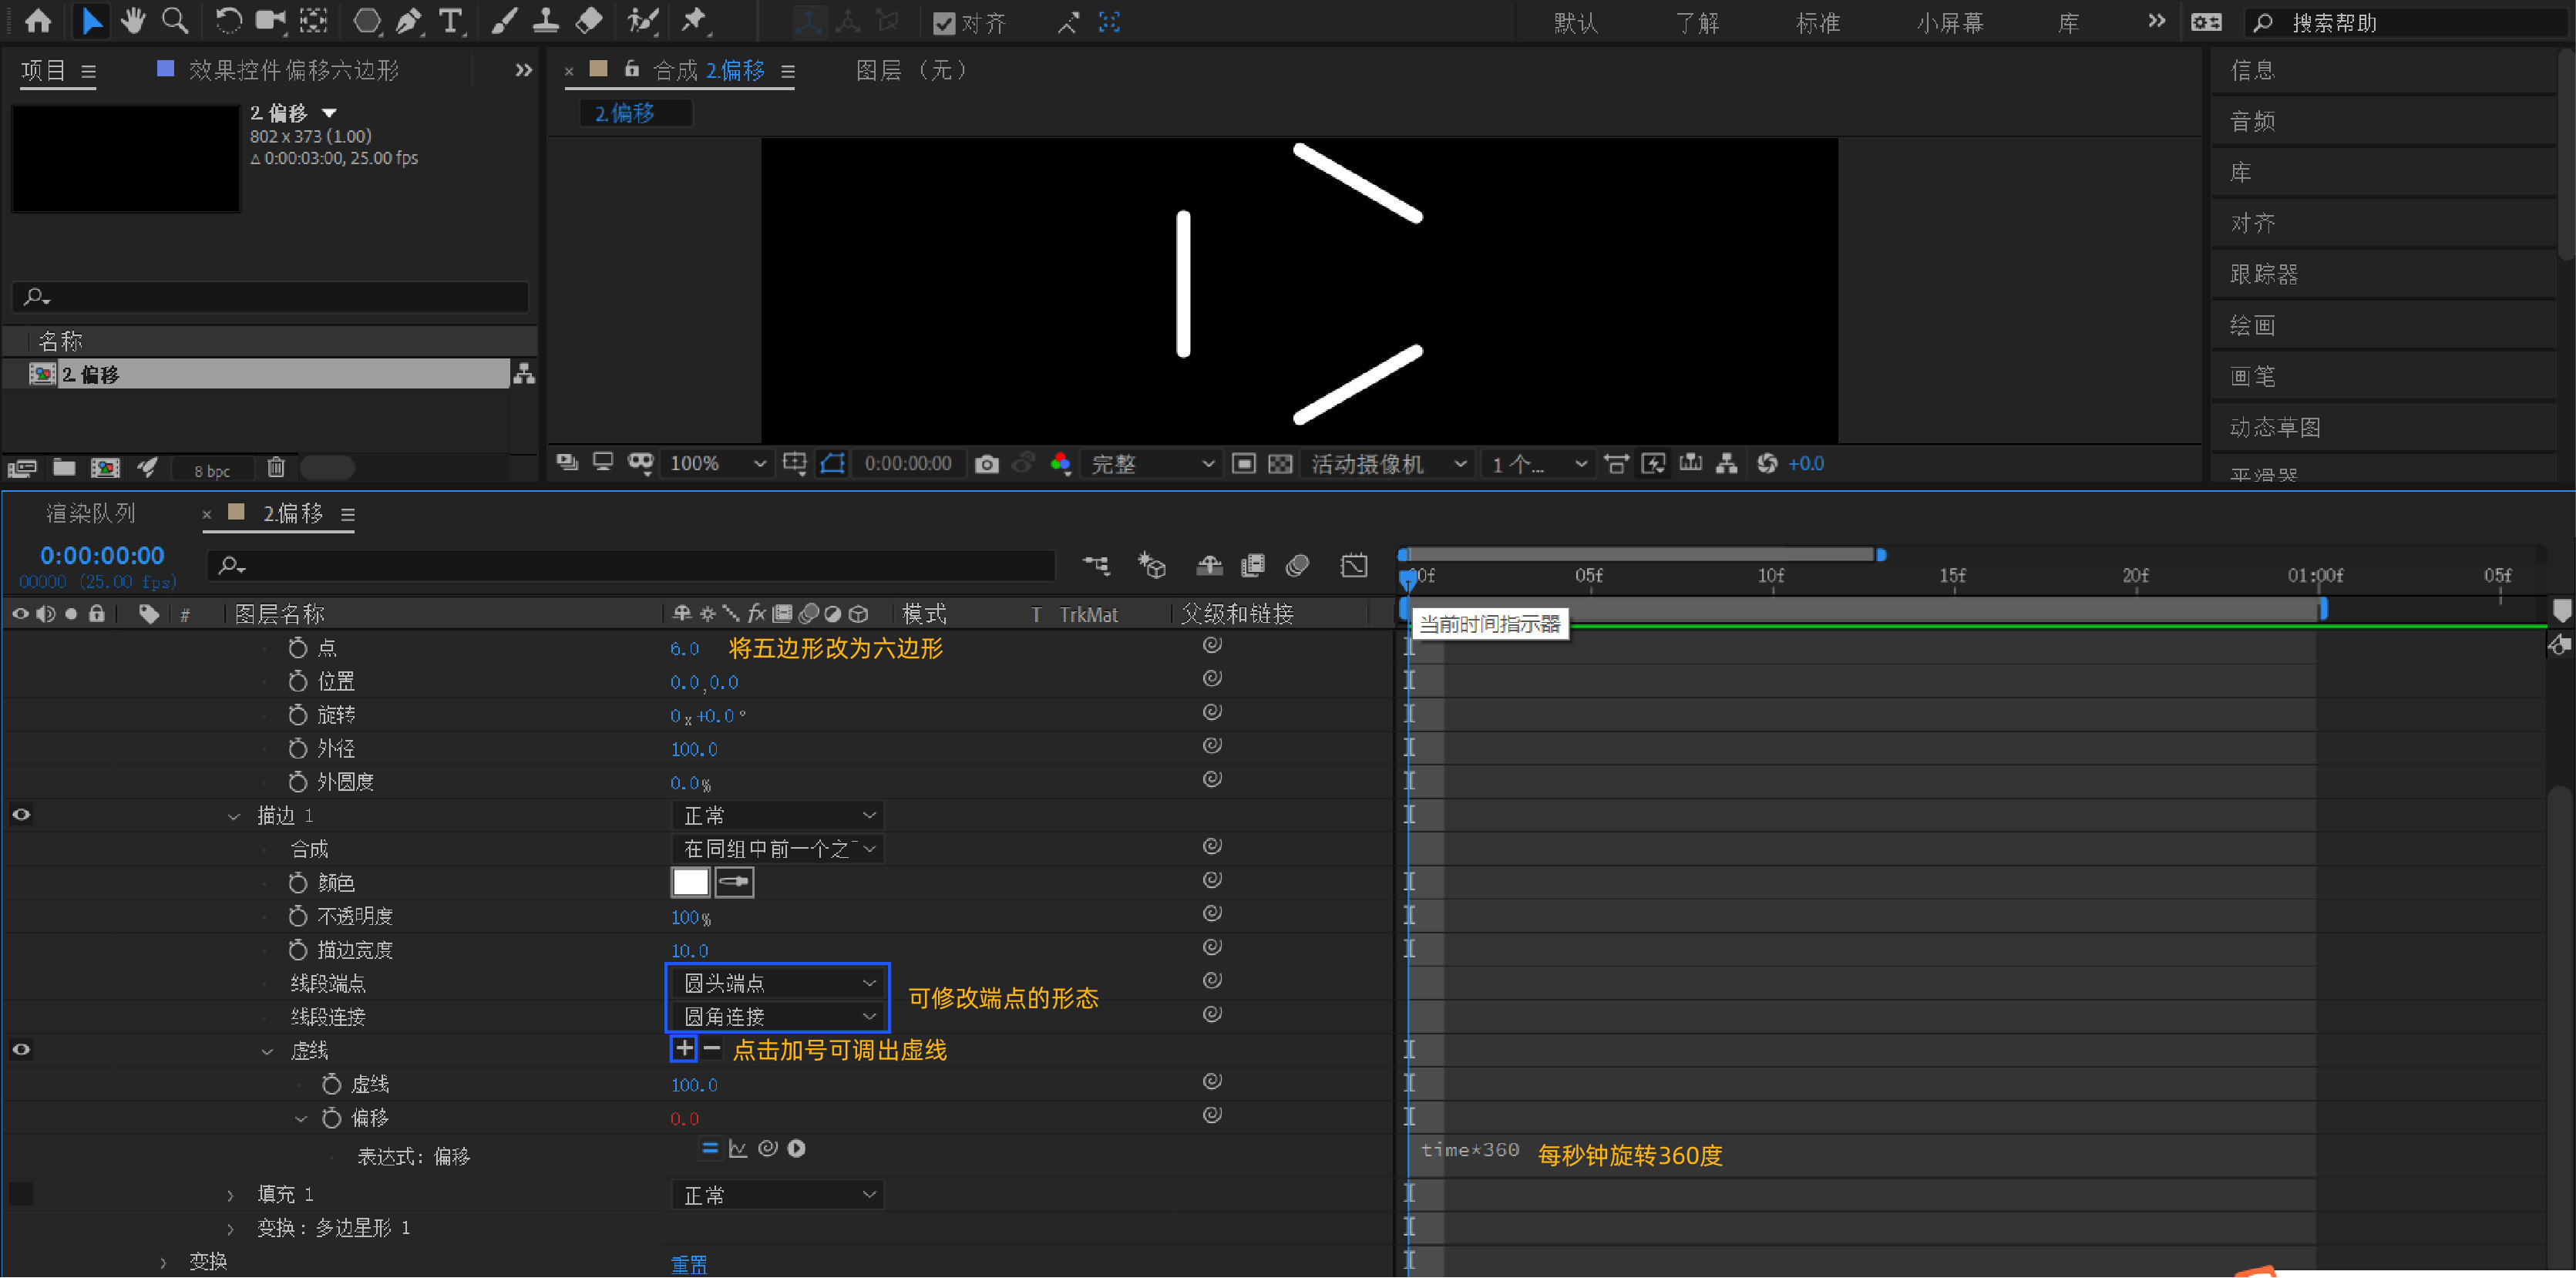Toggle stopwatch for 描边宽度 property
Viewport: 2576px width, 1278px height.
click(x=297, y=949)
